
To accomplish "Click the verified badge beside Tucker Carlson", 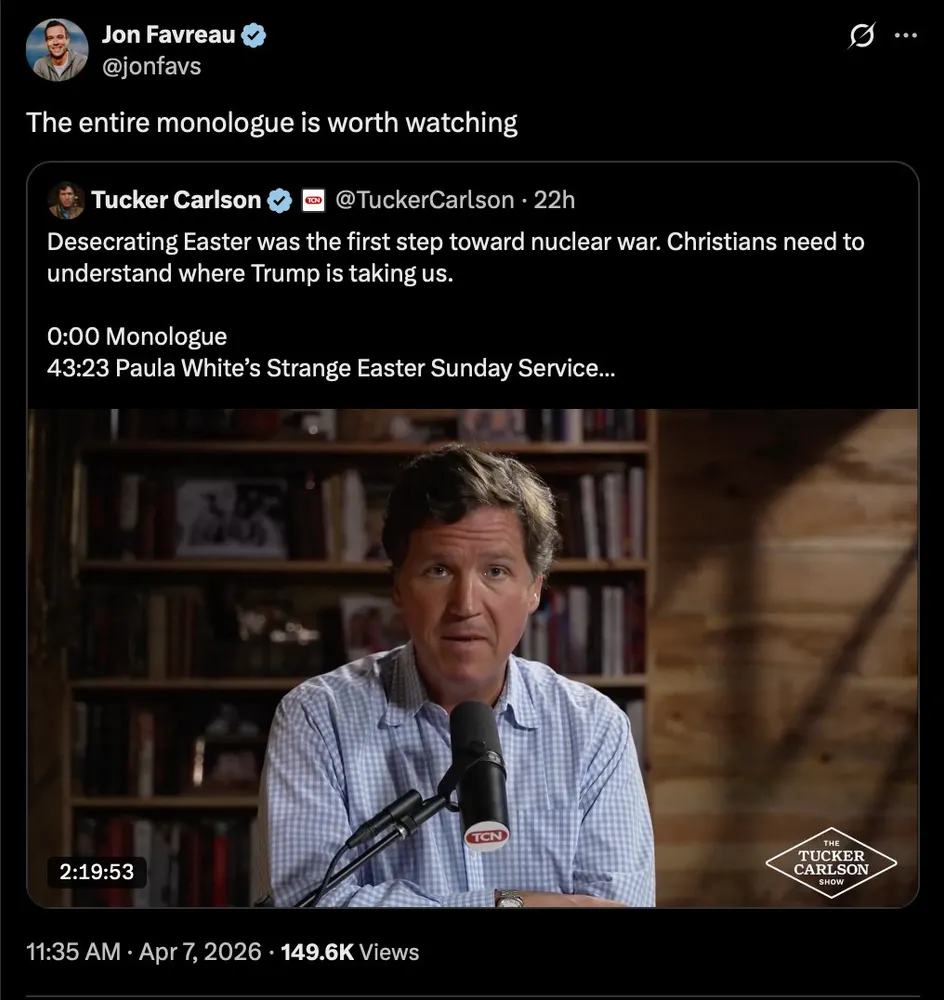I will click(280, 200).
